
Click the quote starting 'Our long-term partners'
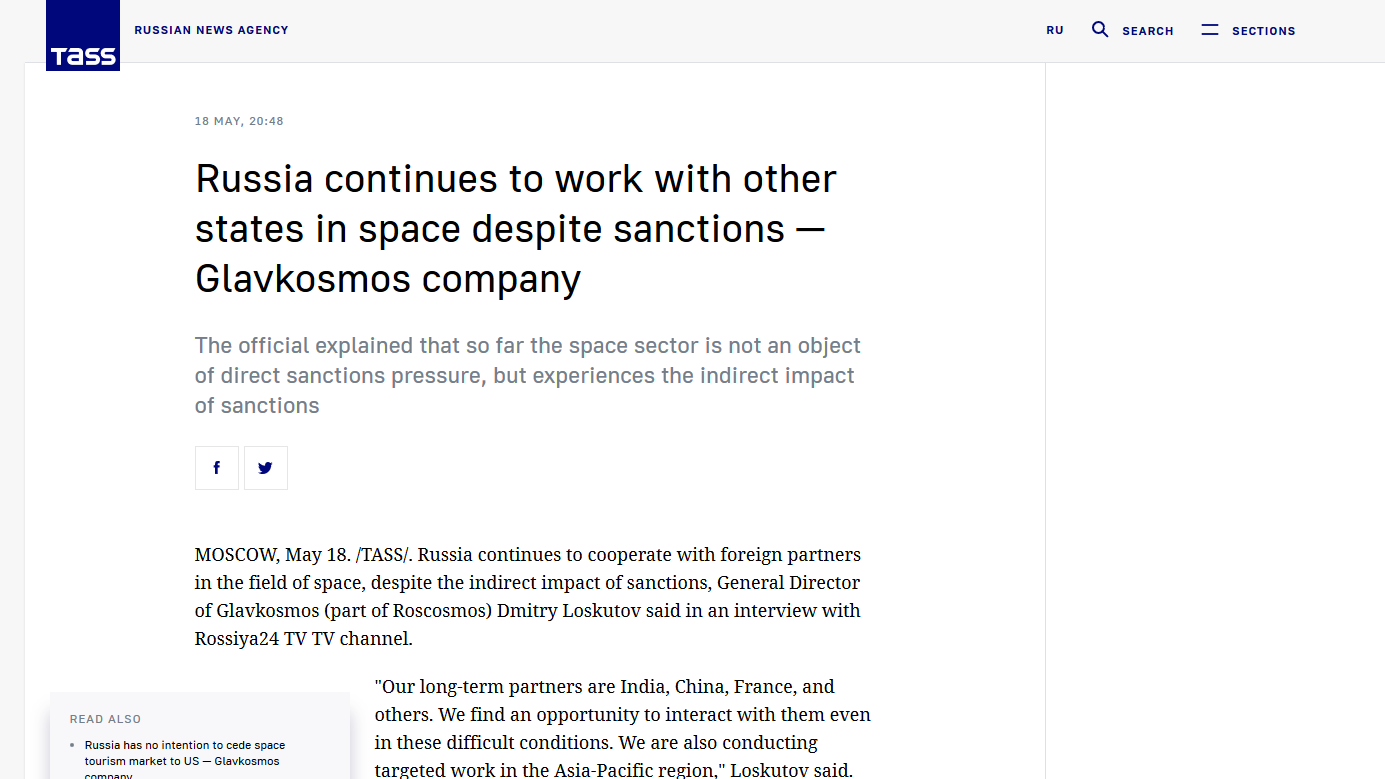coord(623,728)
